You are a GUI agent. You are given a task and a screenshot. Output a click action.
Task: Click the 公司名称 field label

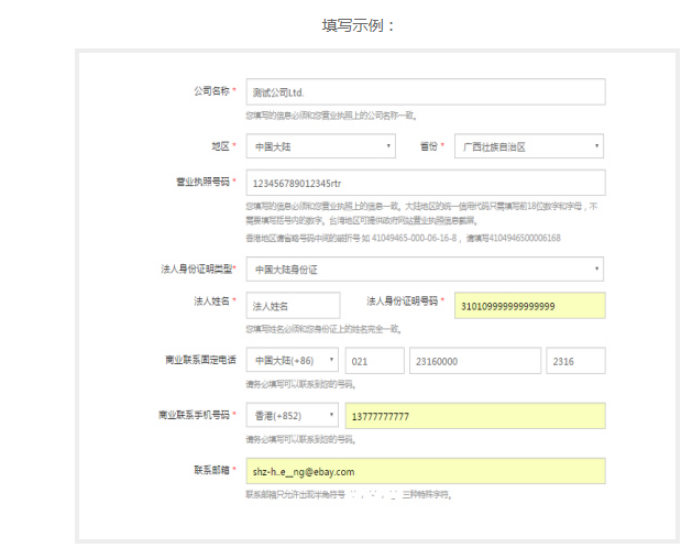coord(211,91)
